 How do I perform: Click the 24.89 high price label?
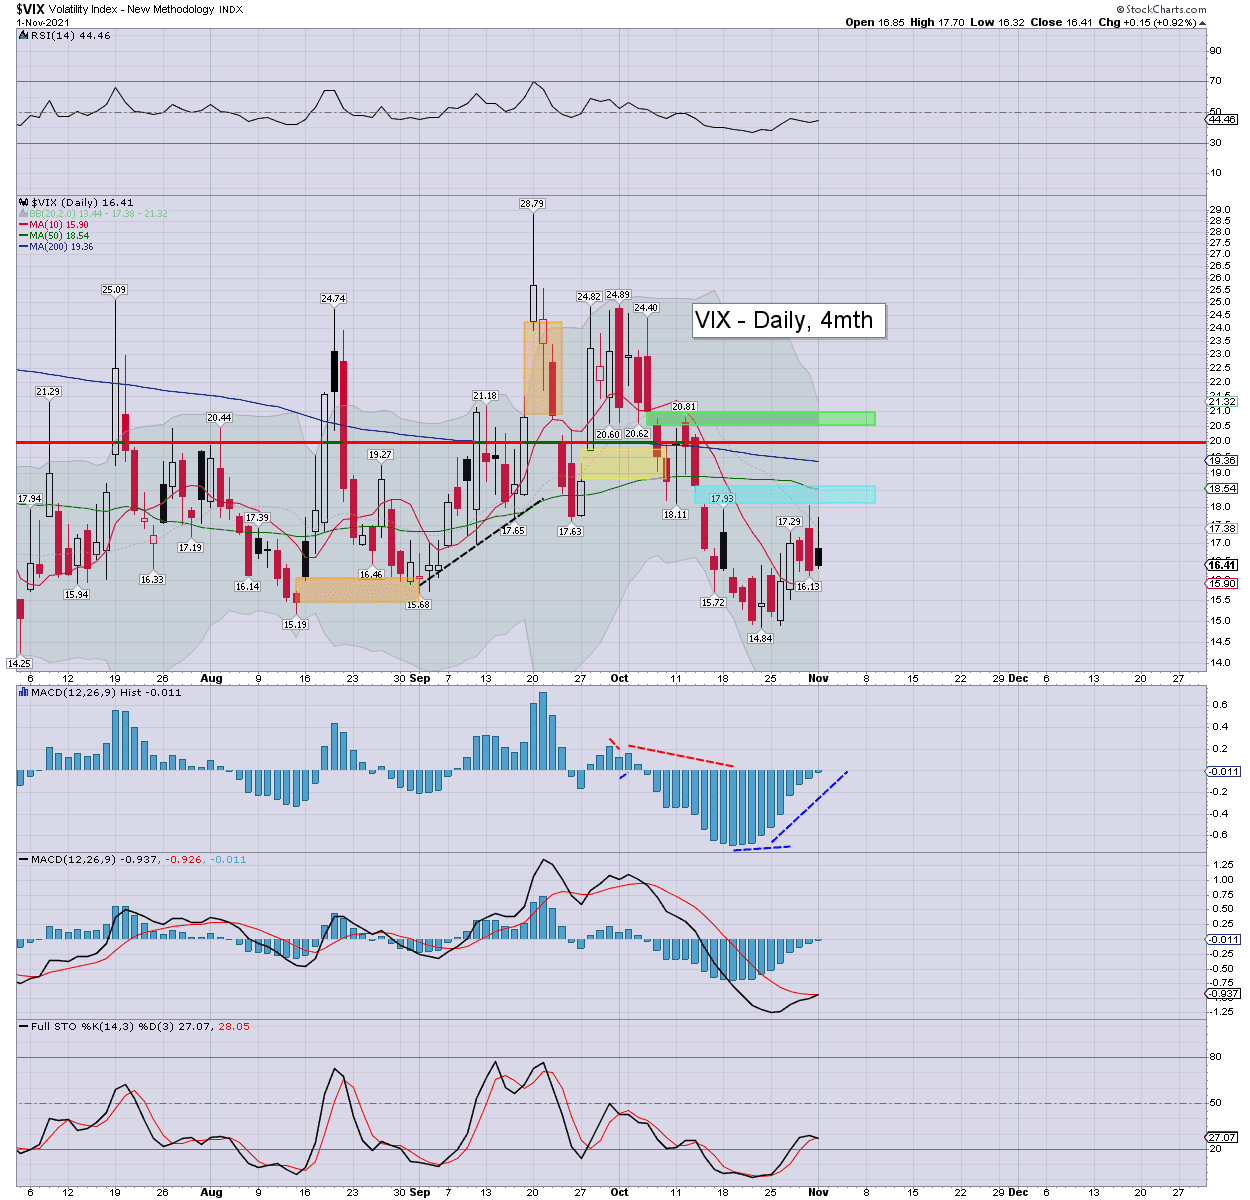pos(618,295)
